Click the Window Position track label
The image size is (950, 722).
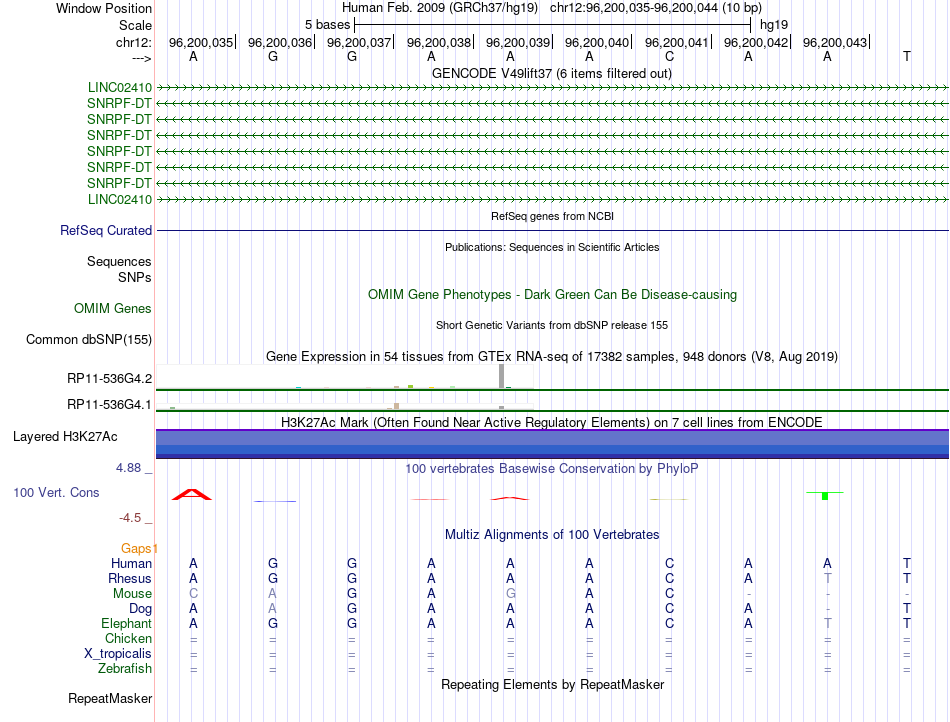tap(104, 8)
